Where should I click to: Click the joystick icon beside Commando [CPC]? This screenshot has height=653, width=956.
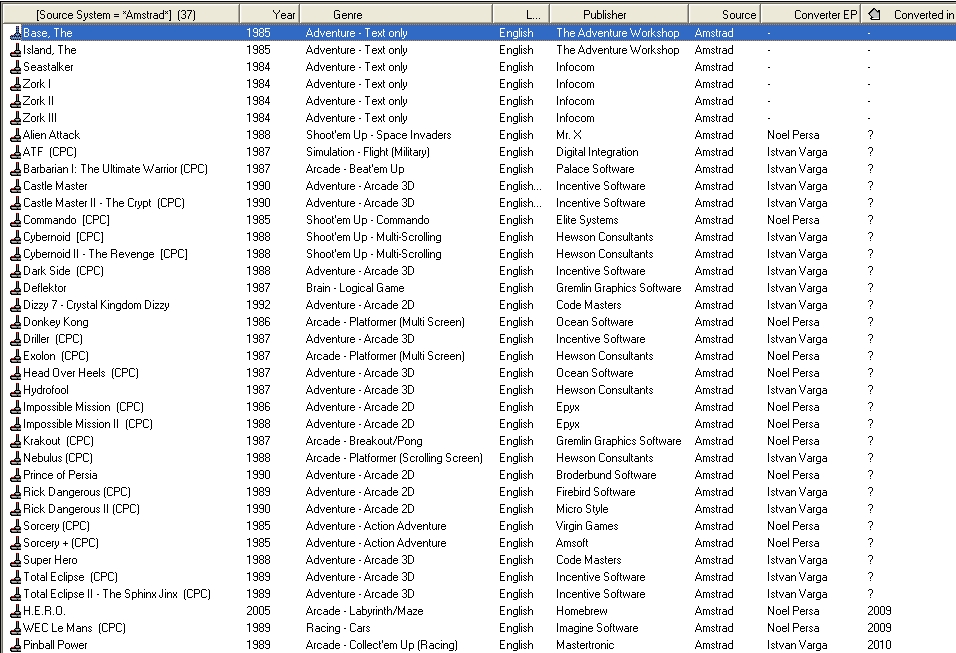point(16,220)
